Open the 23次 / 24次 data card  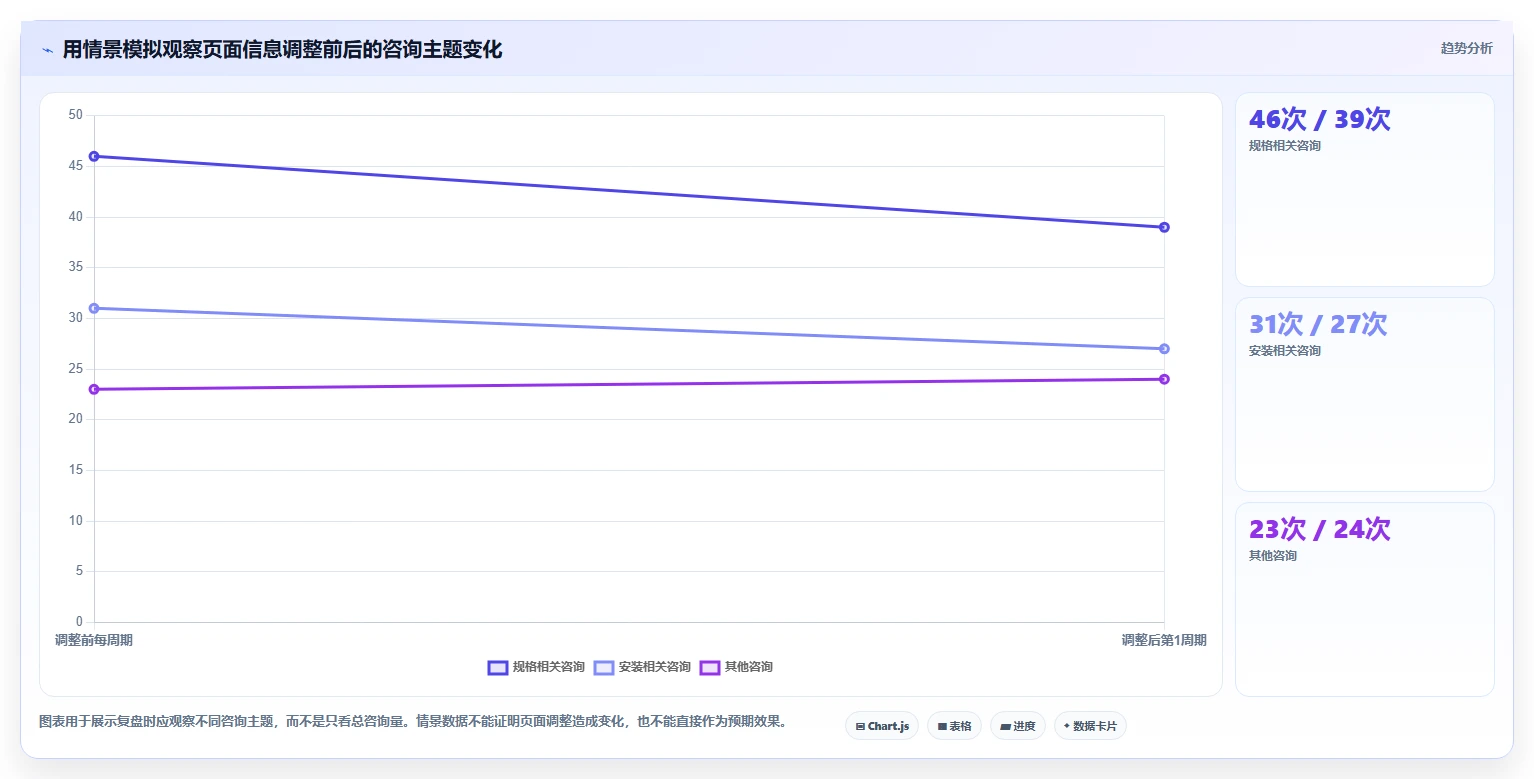[x=1364, y=599]
